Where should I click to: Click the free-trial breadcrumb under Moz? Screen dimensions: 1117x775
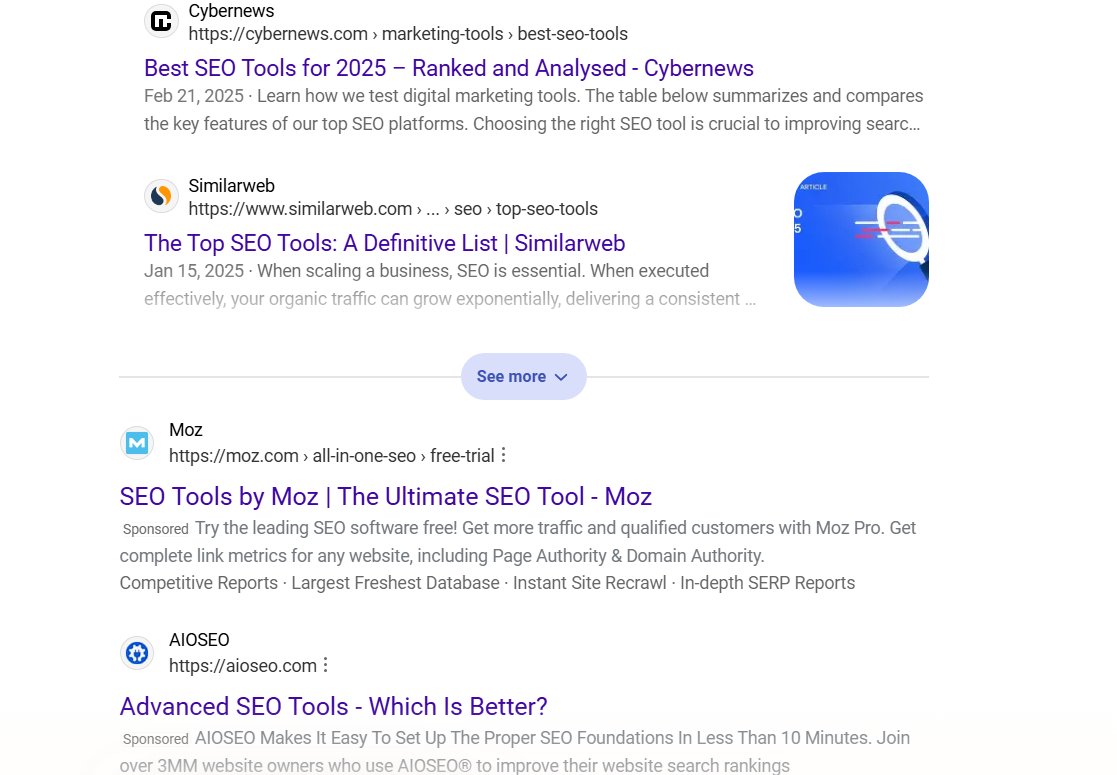[462, 455]
